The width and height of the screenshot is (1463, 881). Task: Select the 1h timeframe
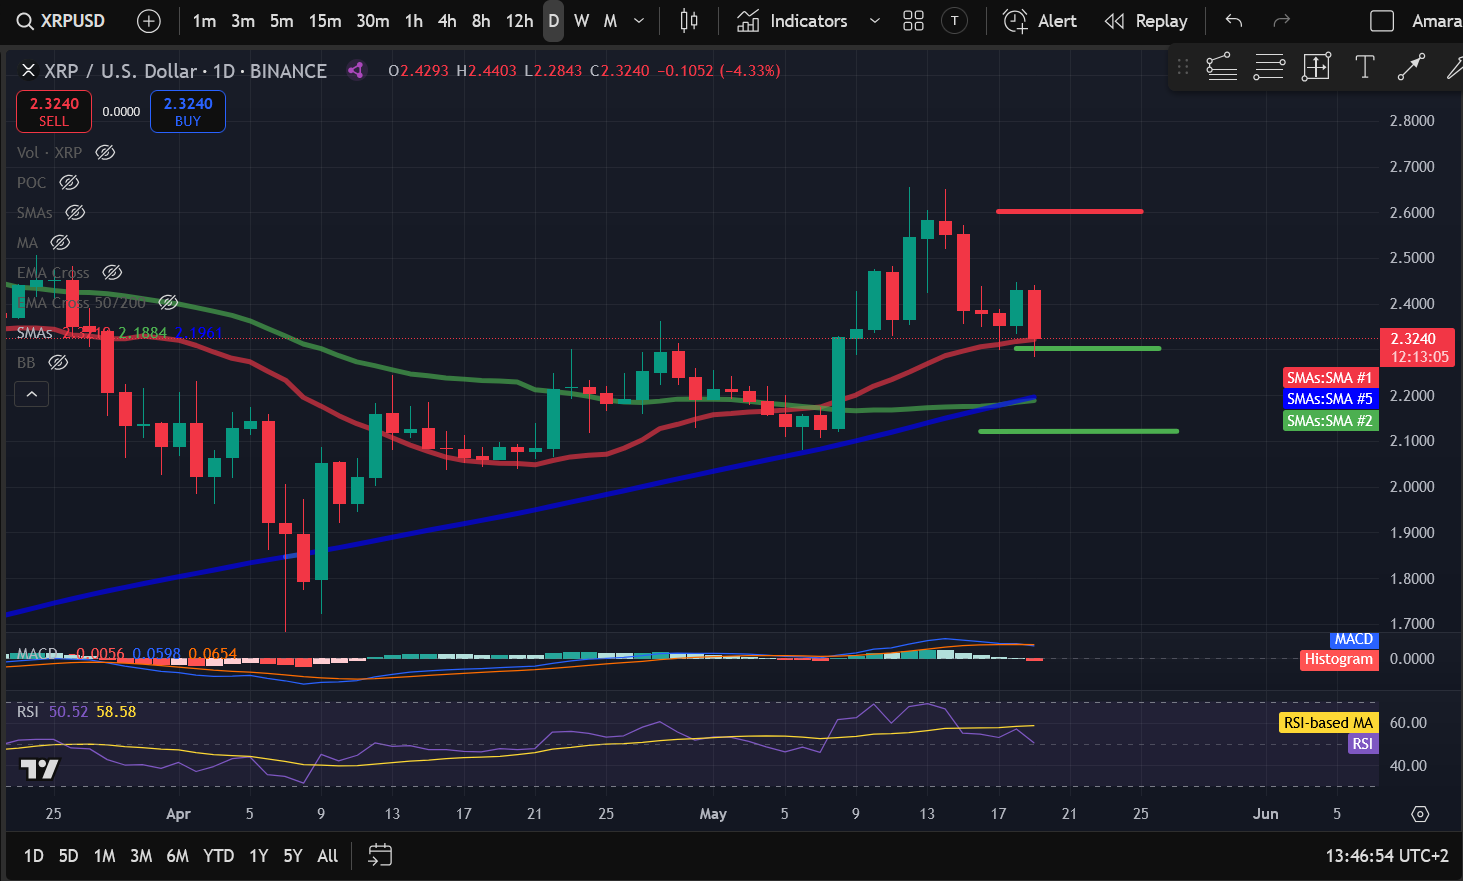click(x=414, y=21)
